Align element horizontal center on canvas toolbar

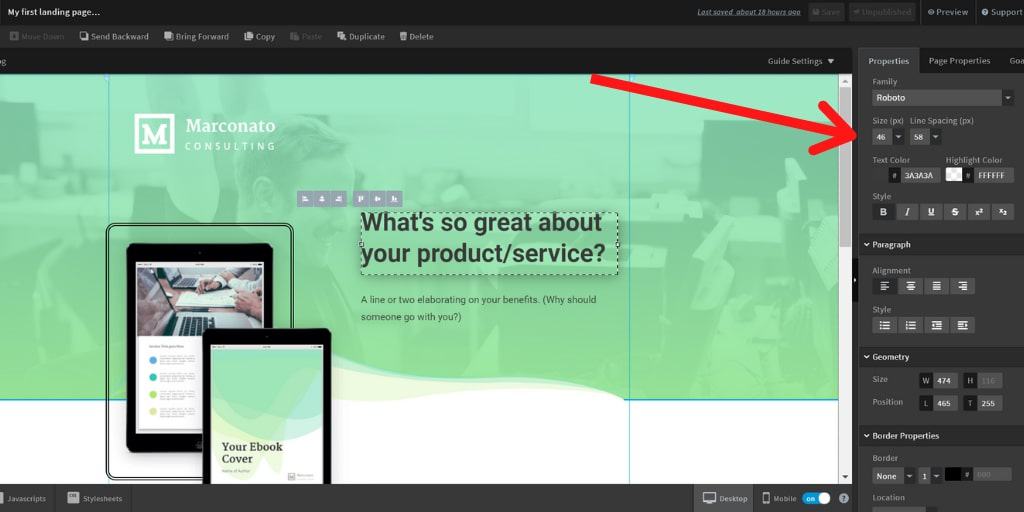click(321, 199)
